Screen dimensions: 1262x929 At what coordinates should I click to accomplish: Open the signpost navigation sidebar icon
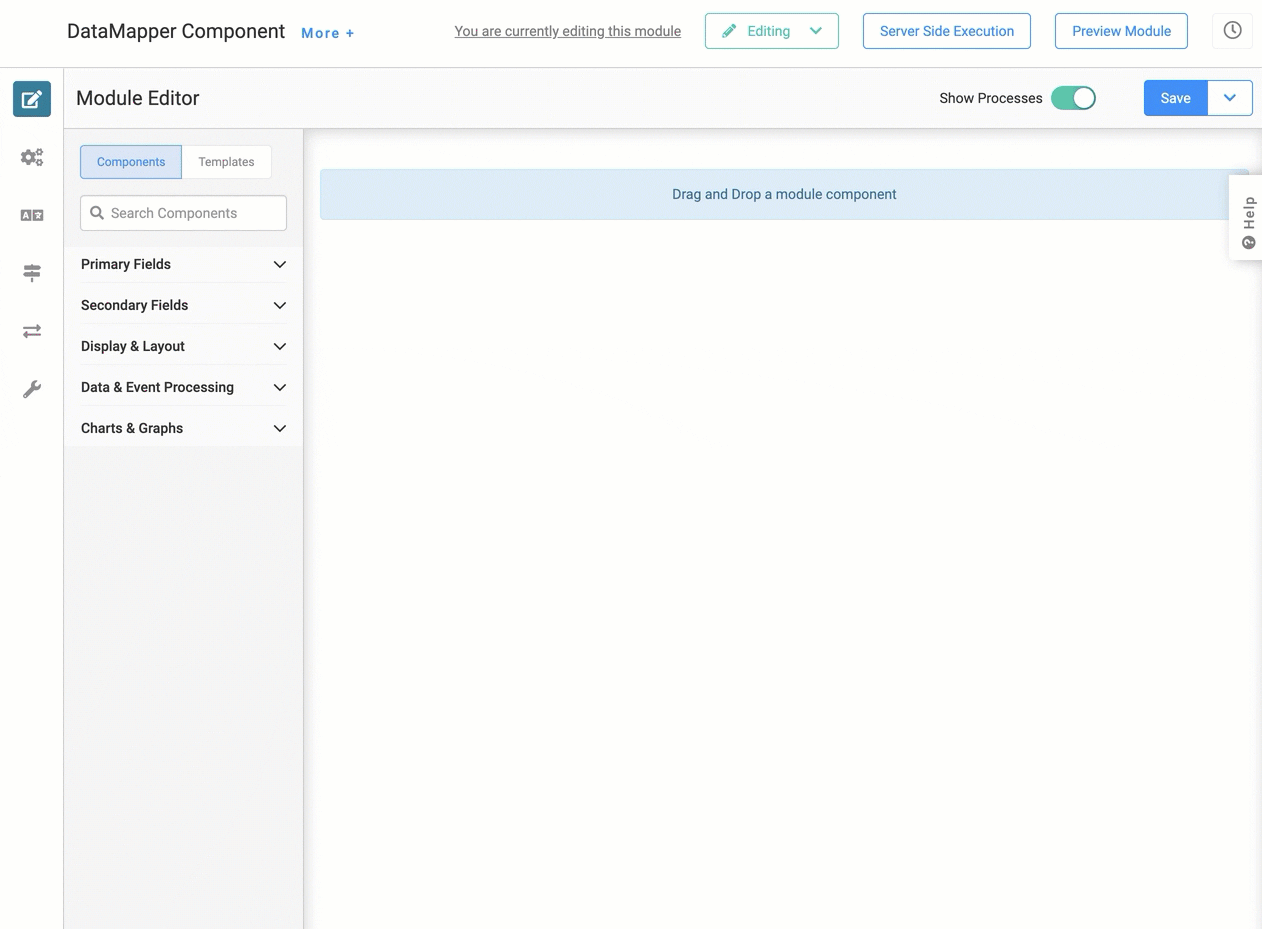point(32,273)
